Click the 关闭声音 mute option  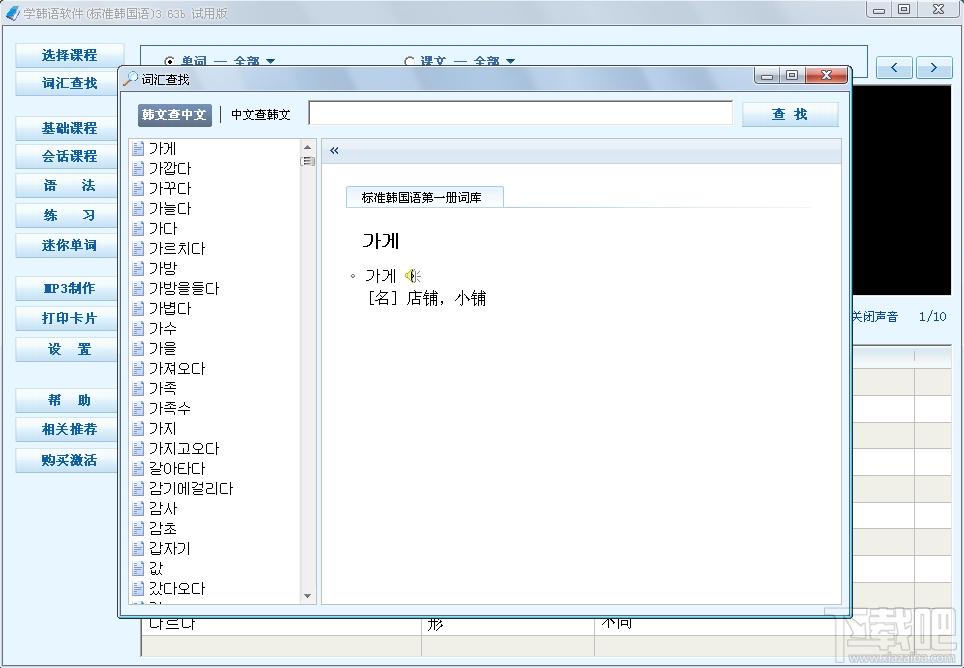(x=875, y=316)
